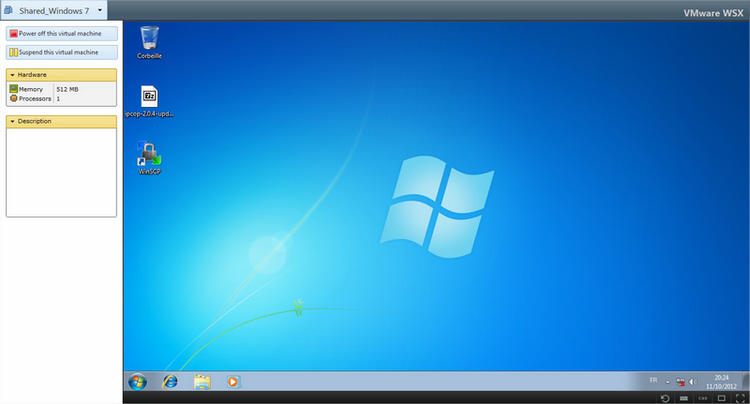
Task: Send Ctrl+Alt+Del via console toolbar icon
Action: pos(703,398)
